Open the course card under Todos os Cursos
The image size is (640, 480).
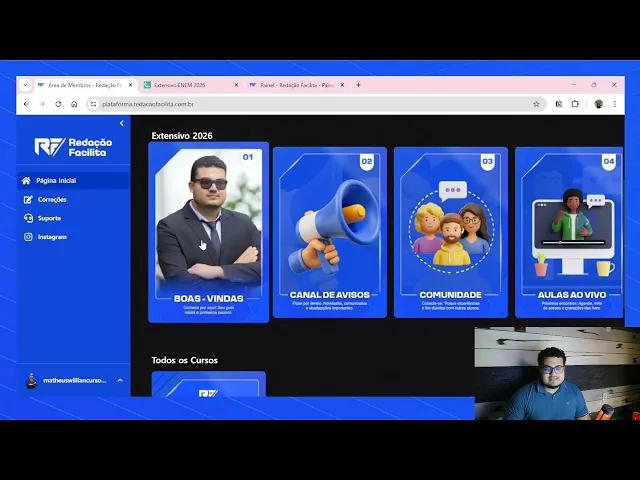[209, 384]
